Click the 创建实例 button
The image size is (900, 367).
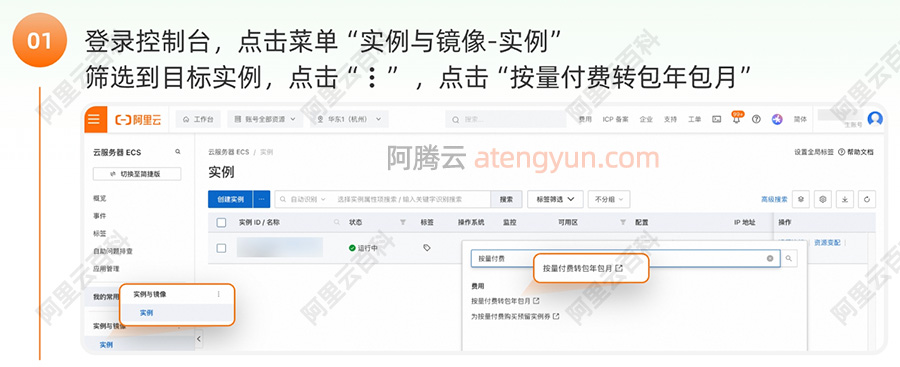pyautogui.click(x=231, y=199)
